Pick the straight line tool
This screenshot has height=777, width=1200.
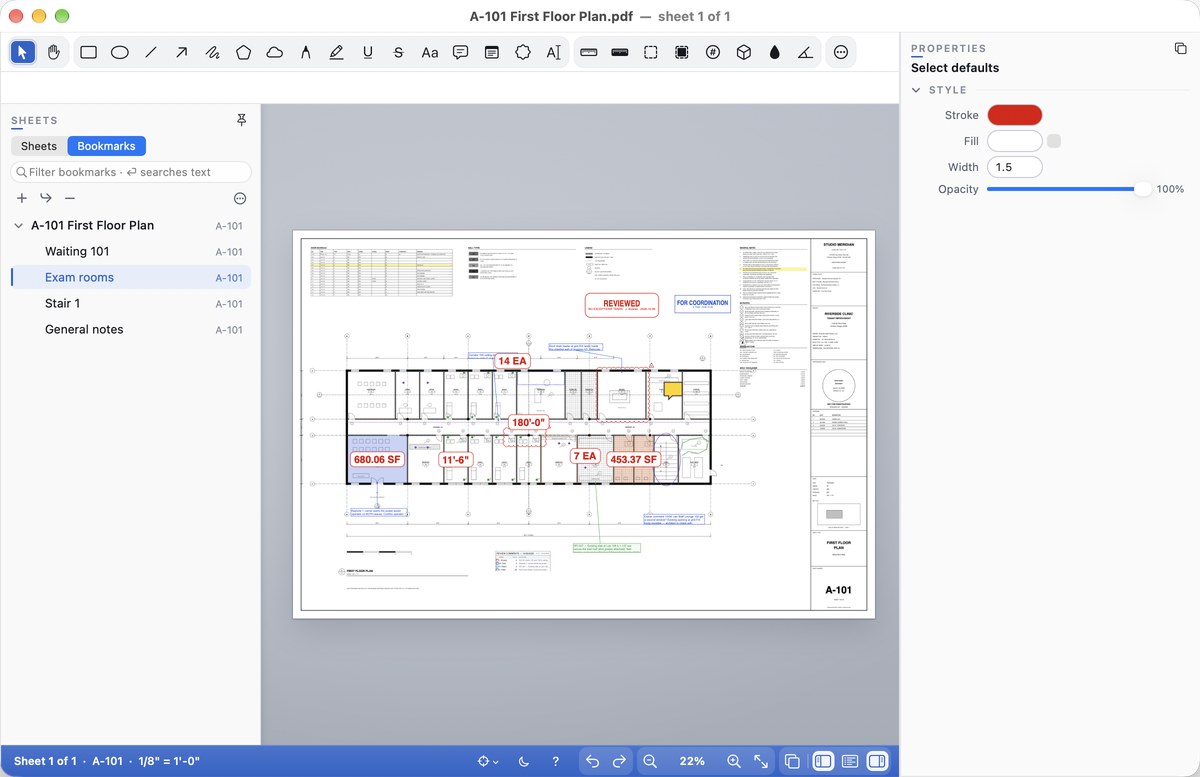[x=151, y=52]
